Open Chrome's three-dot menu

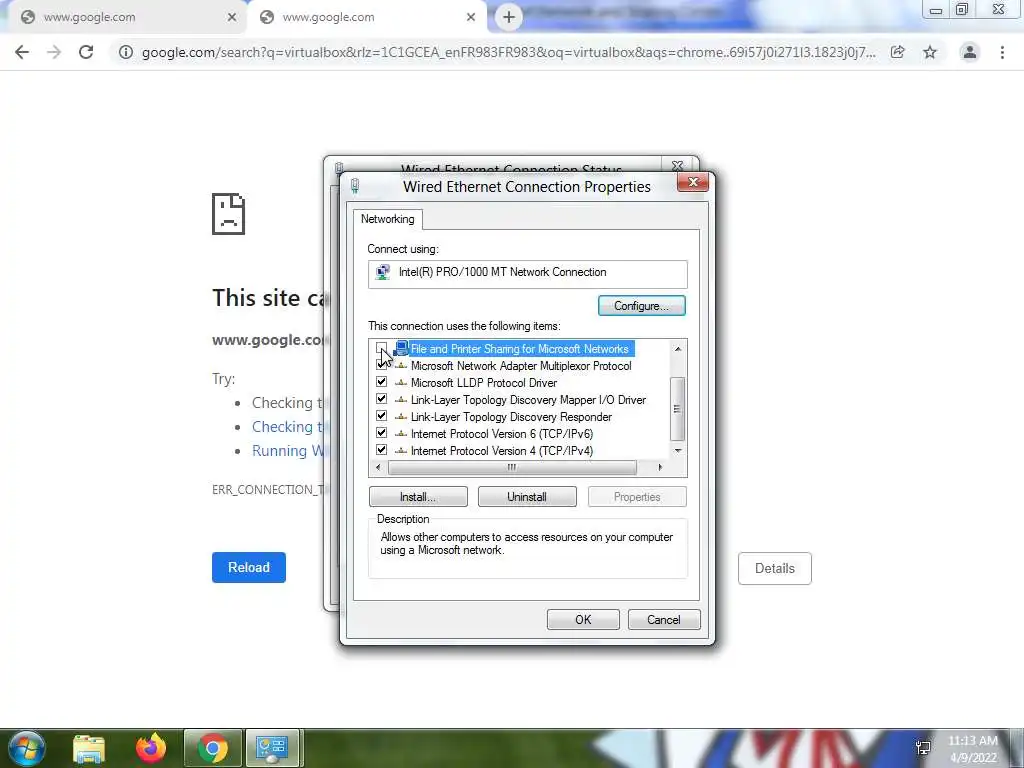pos(1002,52)
